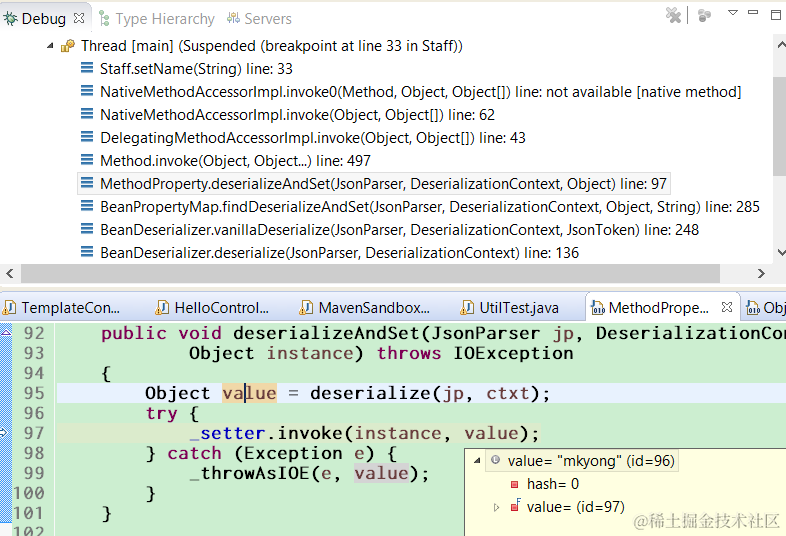Click the instruction pointer arrow at line 97
This screenshot has height=536, width=786.
pyautogui.click(x=4, y=432)
